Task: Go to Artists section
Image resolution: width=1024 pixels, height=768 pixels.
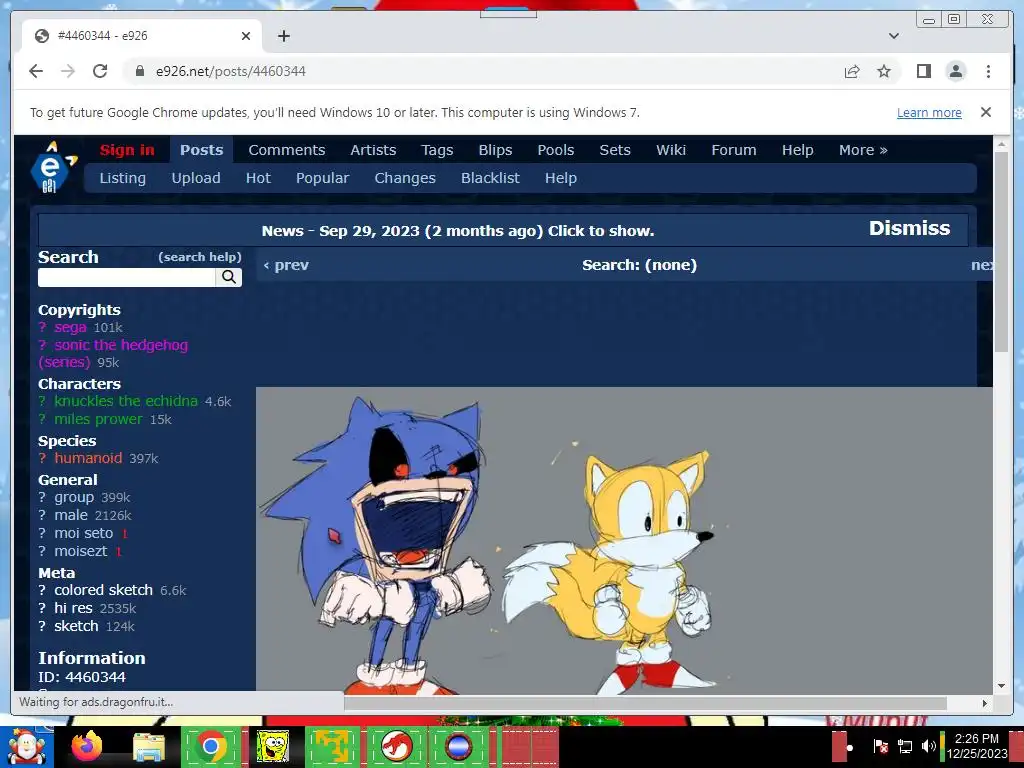Action: tap(373, 150)
